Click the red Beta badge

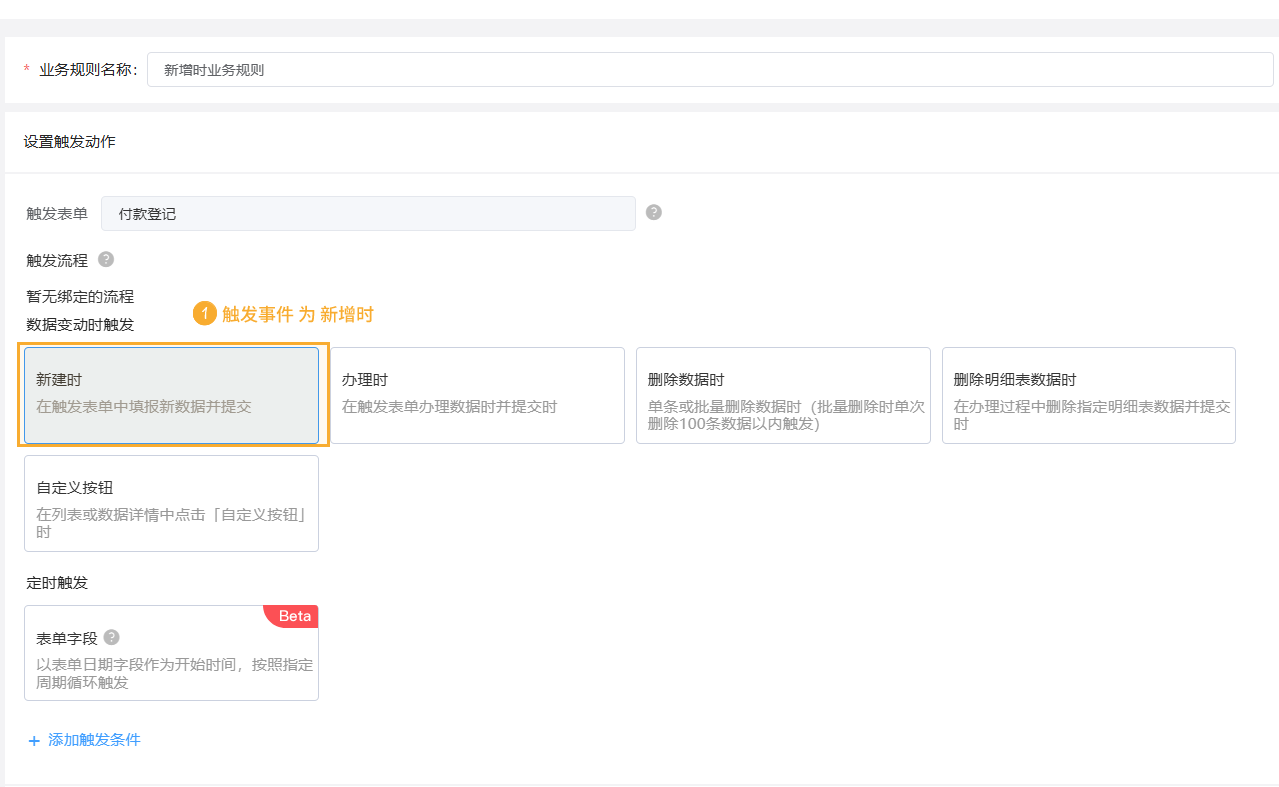(294, 616)
